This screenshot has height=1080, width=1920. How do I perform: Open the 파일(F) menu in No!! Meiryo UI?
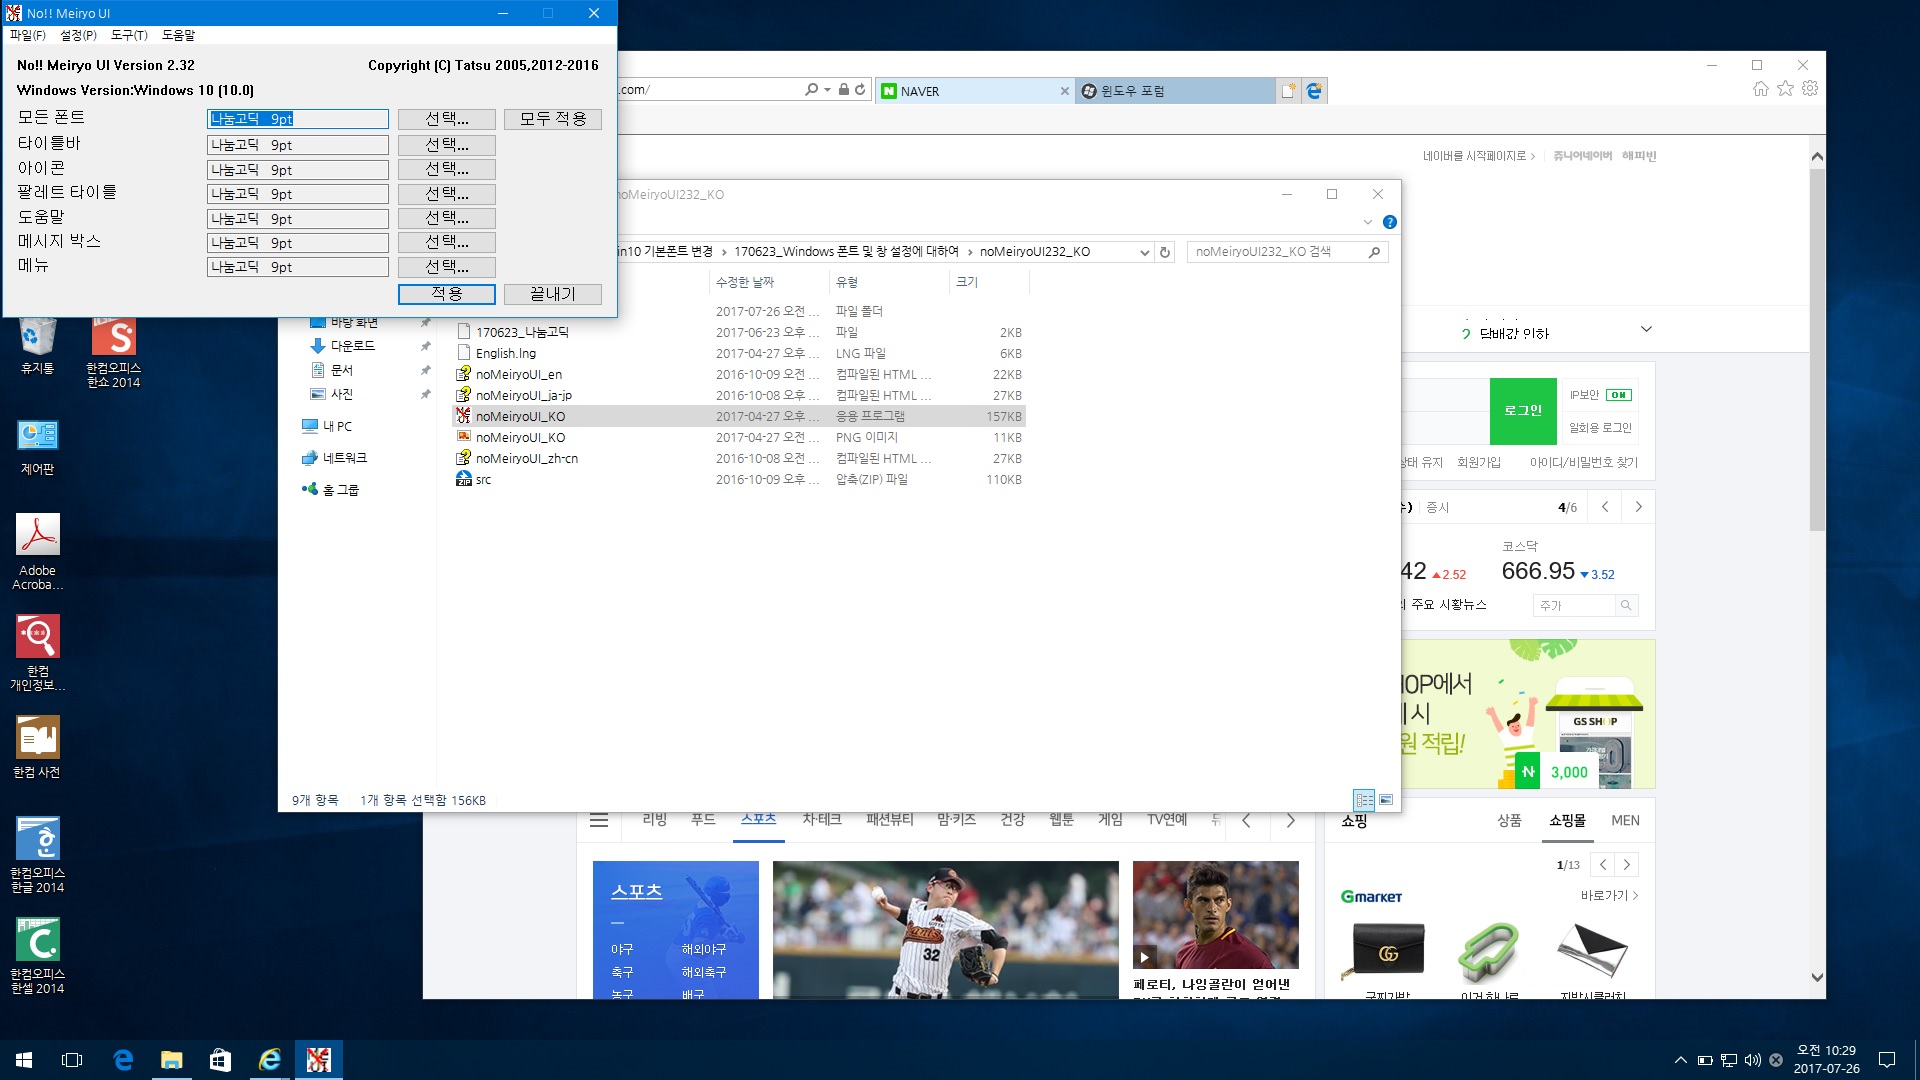pyautogui.click(x=27, y=35)
